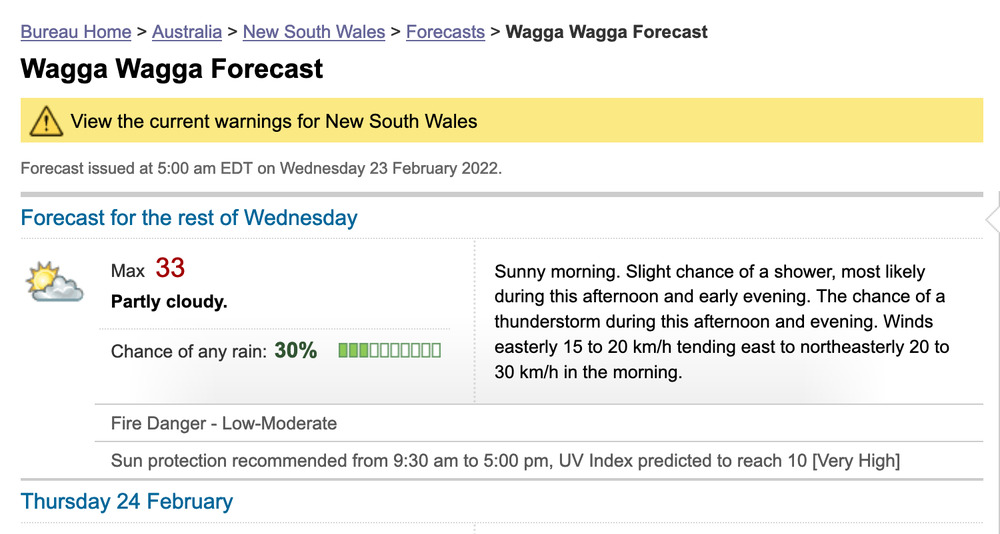Click the Fire Danger Low-Moderate row
1000x534 pixels.
click(539, 423)
